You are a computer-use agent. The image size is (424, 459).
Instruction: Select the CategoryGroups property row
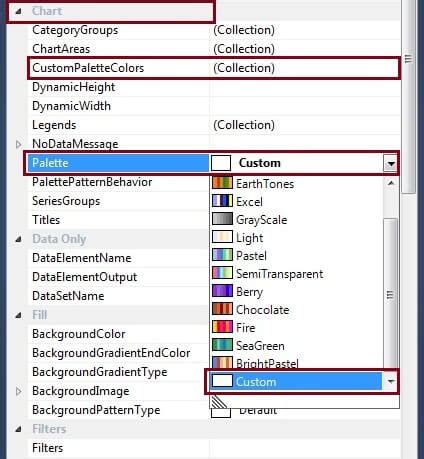pyautogui.click(x=214, y=30)
